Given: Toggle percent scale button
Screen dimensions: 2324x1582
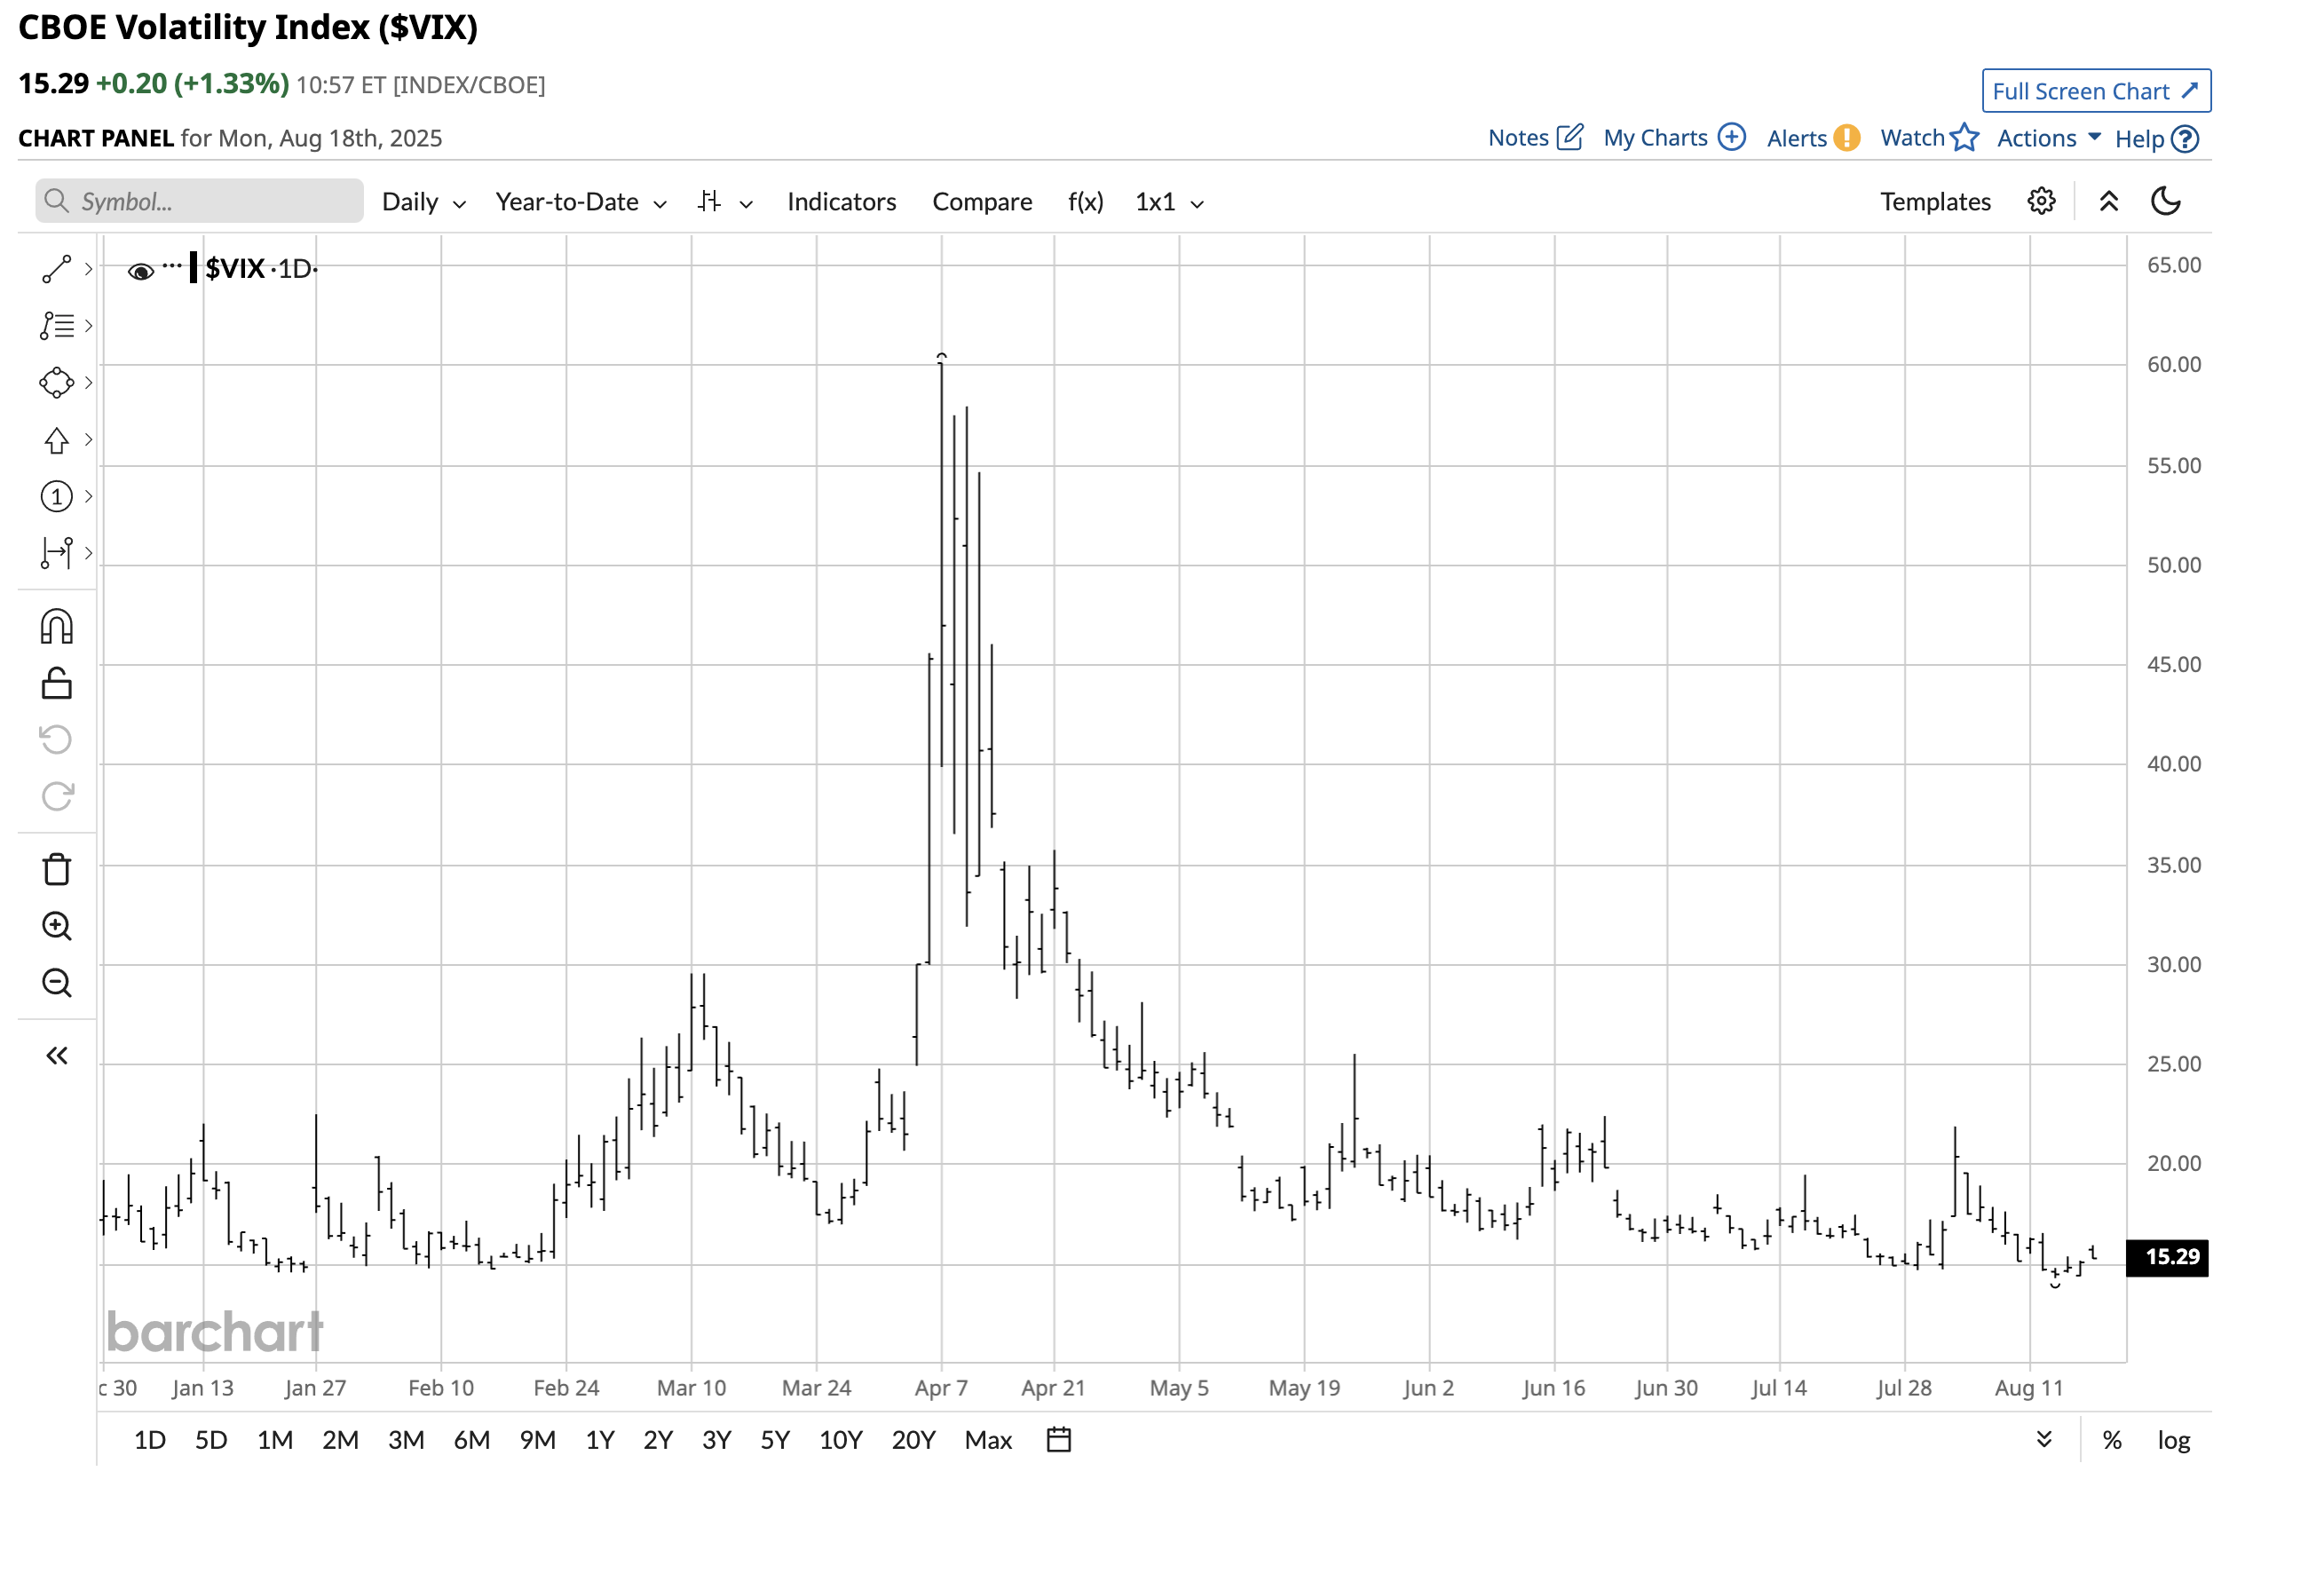Looking at the screenshot, I should click(x=2112, y=1440).
